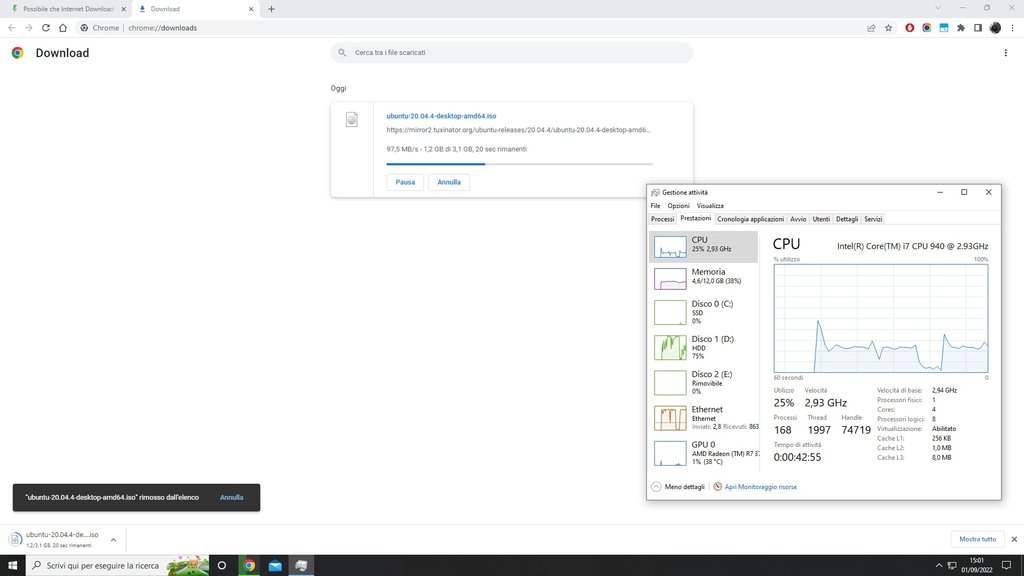
Task: Expand options for ubuntu iso download chip
Action: [x=113, y=540]
